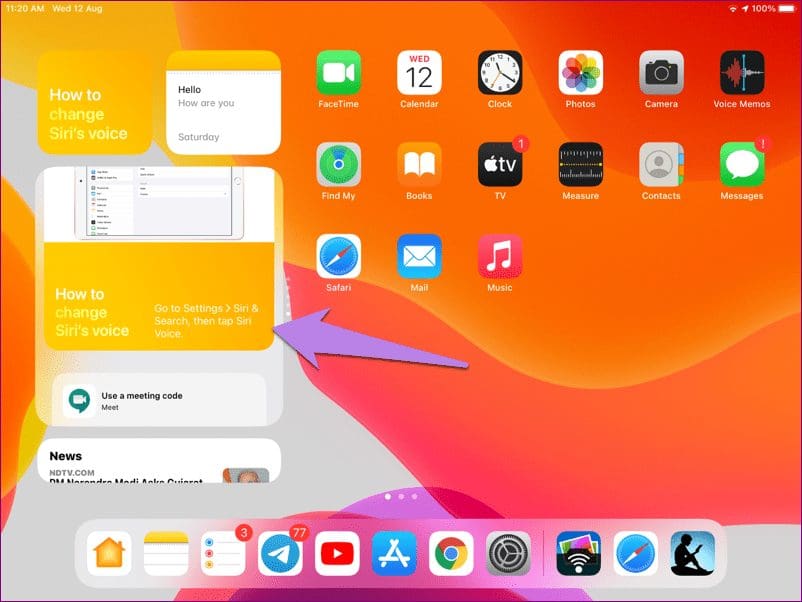Open the Photos app
This screenshot has width=802, height=602.
[x=581, y=73]
